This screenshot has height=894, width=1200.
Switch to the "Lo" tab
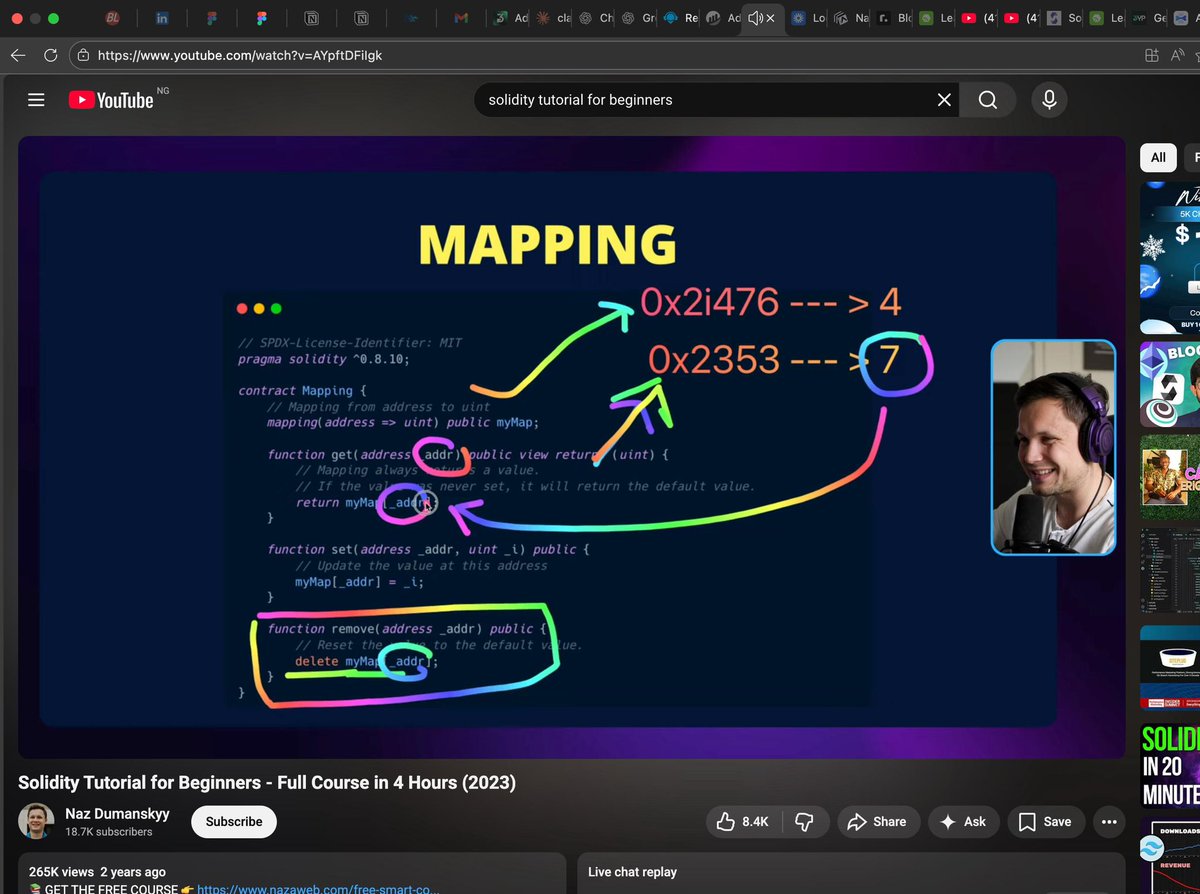coord(810,18)
